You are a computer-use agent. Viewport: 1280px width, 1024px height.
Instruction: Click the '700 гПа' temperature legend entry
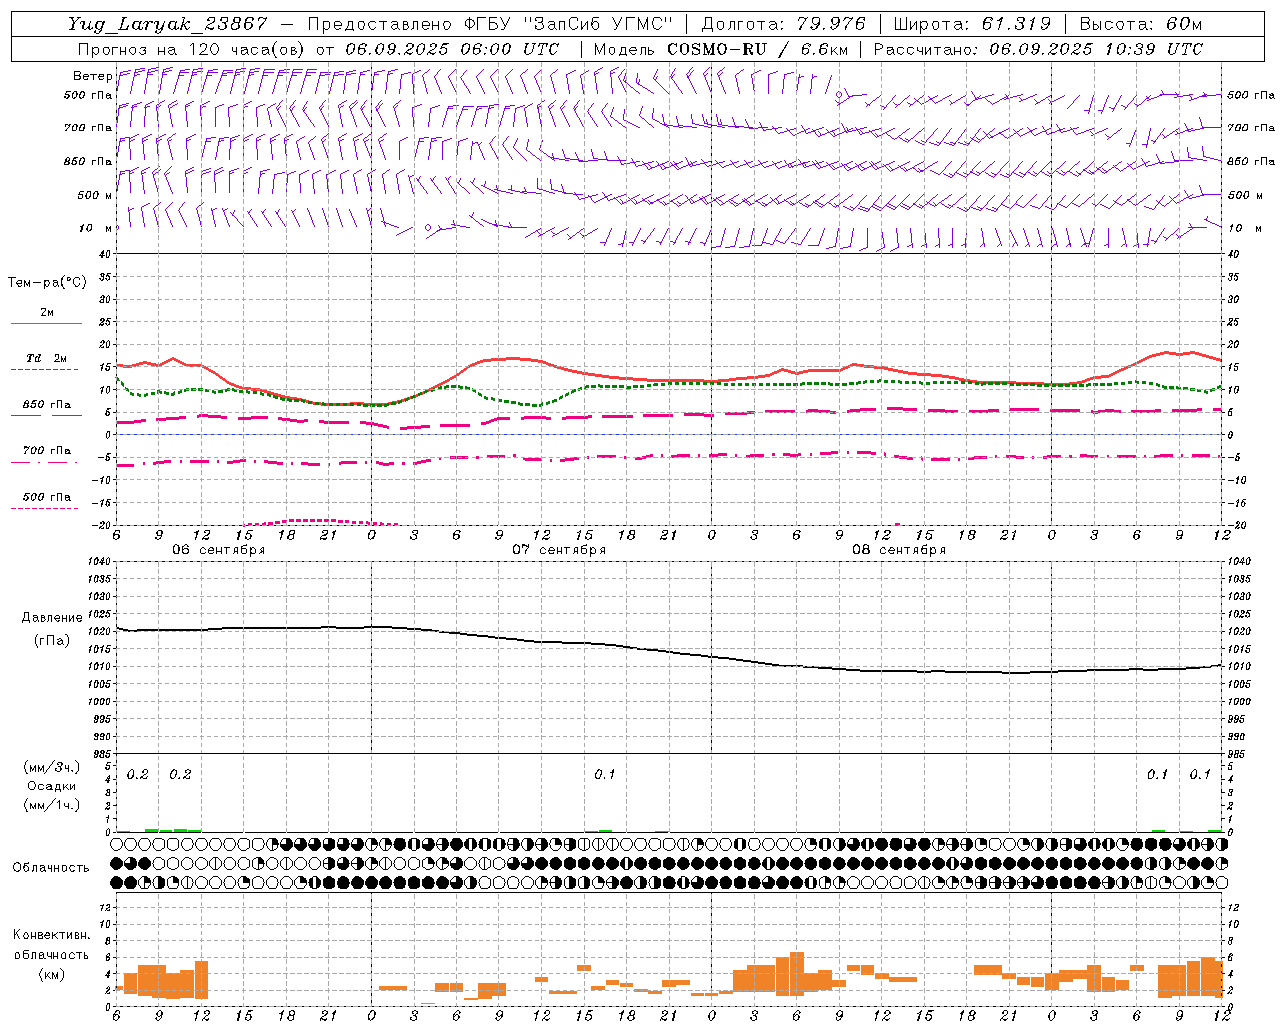point(47,451)
